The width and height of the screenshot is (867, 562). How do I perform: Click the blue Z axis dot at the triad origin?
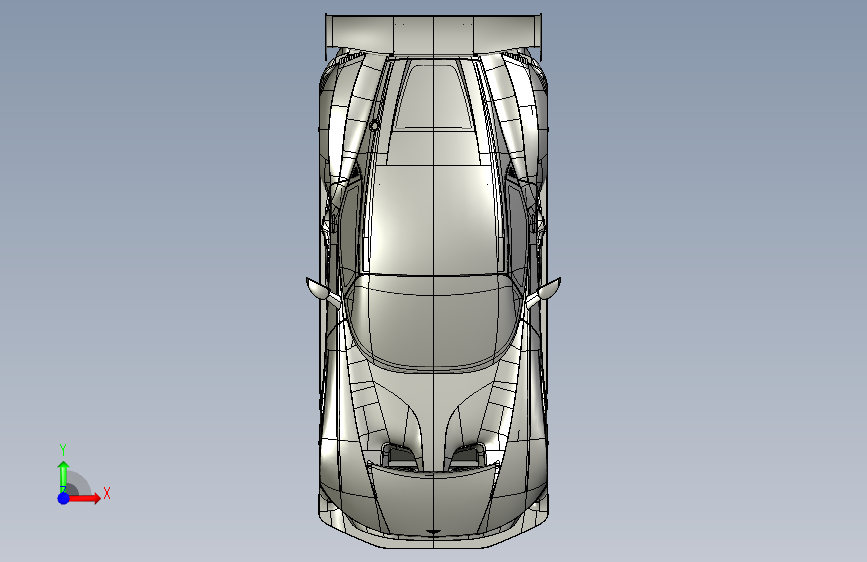pos(63,498)
